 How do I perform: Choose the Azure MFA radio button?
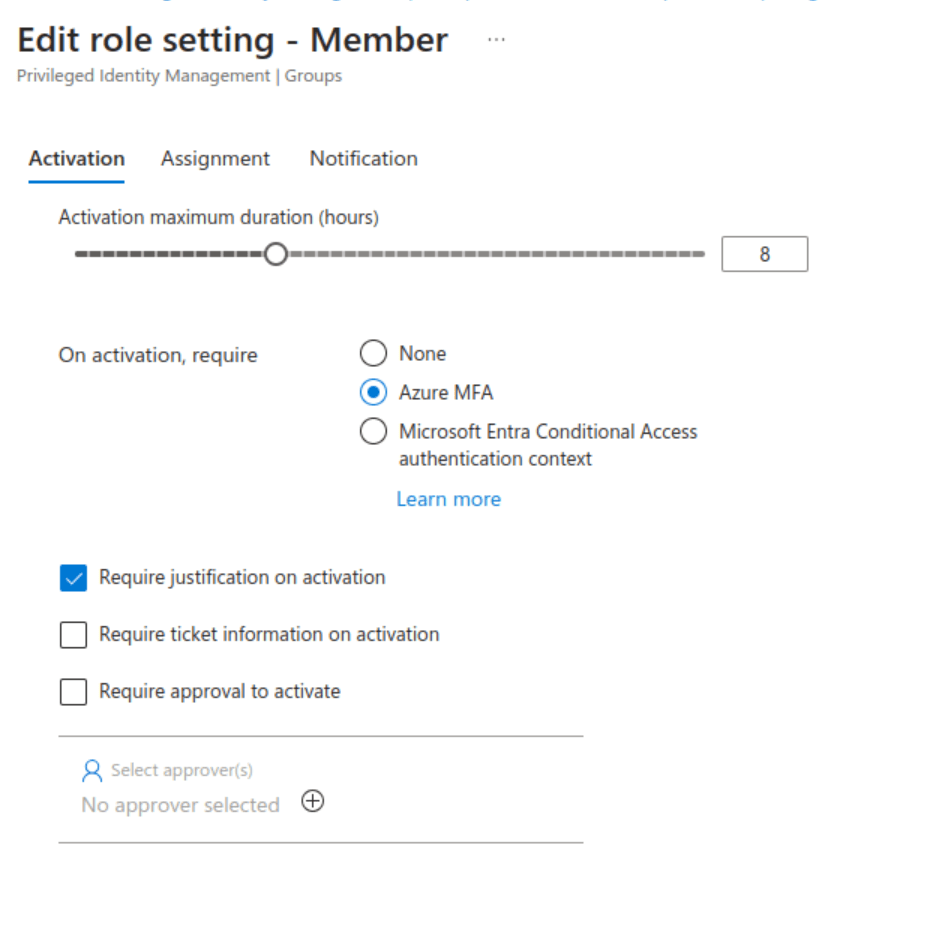[x=373, y=393]
